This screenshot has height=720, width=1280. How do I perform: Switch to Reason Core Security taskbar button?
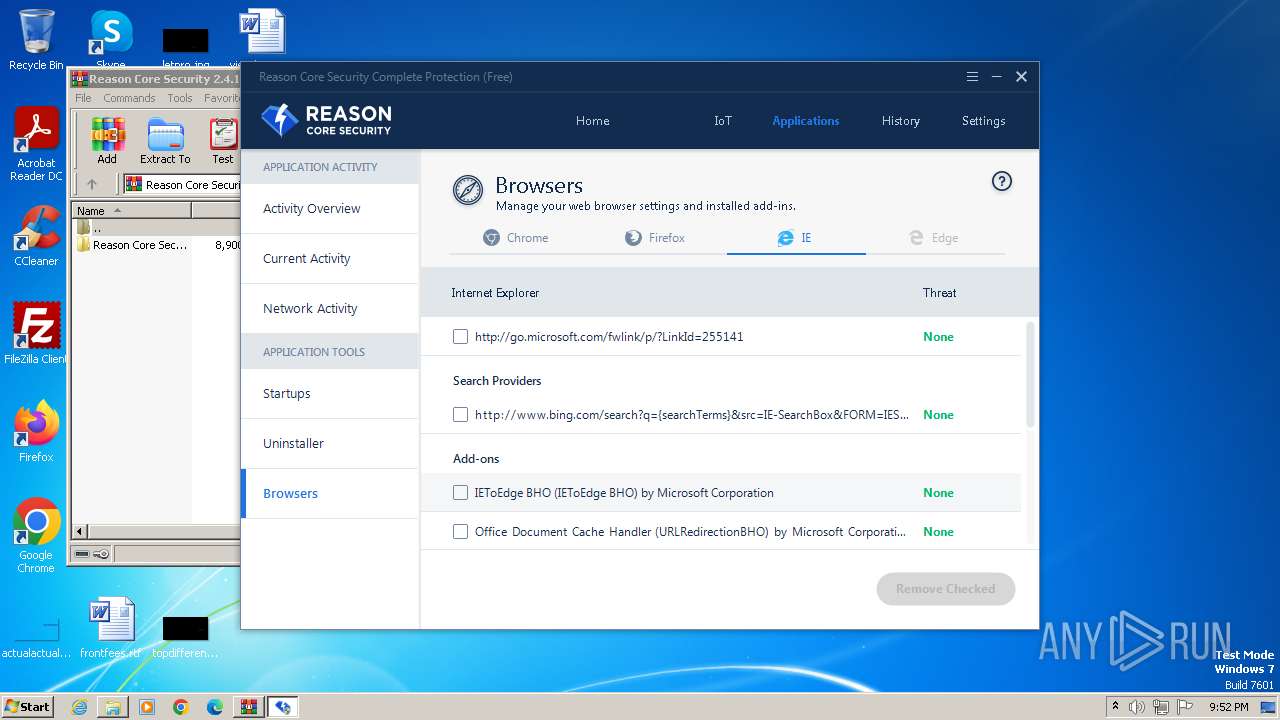(283, 707)
